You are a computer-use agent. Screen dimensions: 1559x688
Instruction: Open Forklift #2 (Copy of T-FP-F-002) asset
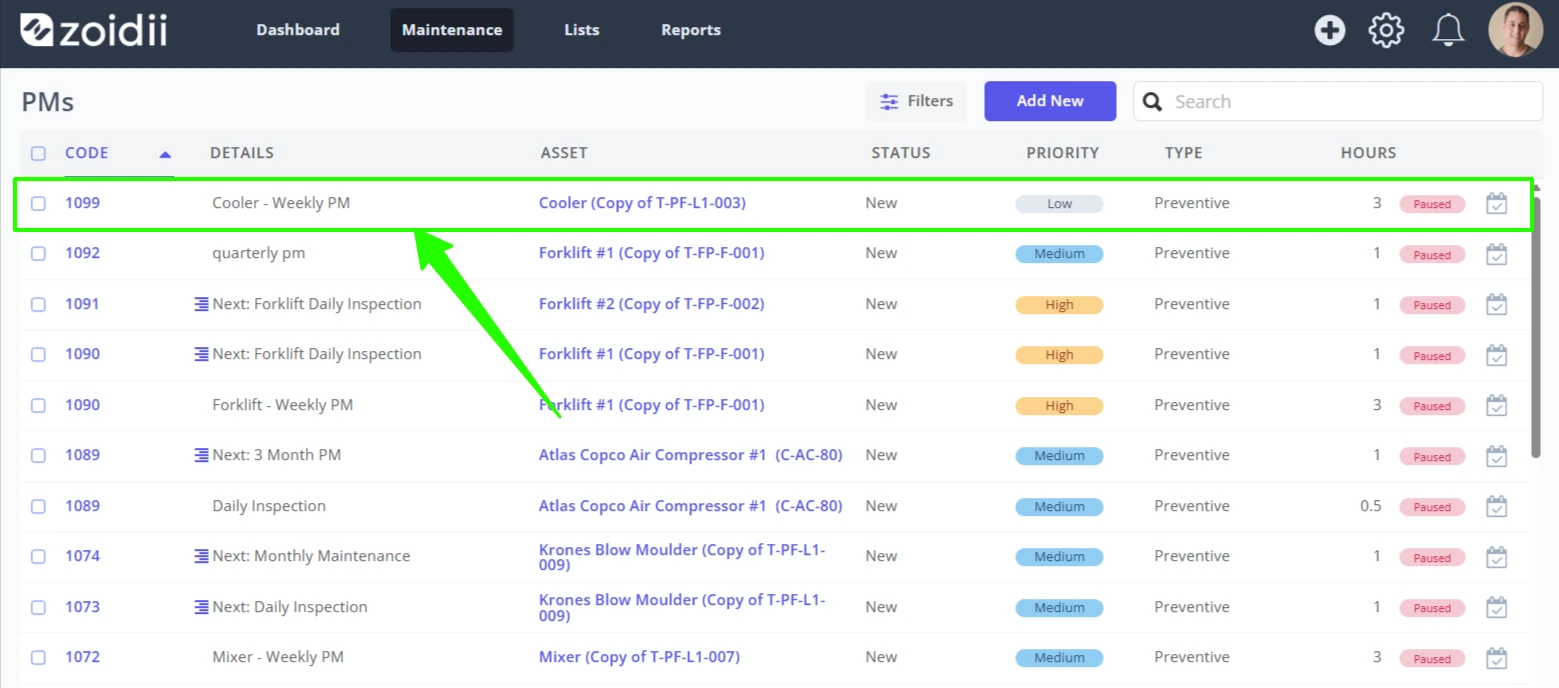[x=652, y=304]
